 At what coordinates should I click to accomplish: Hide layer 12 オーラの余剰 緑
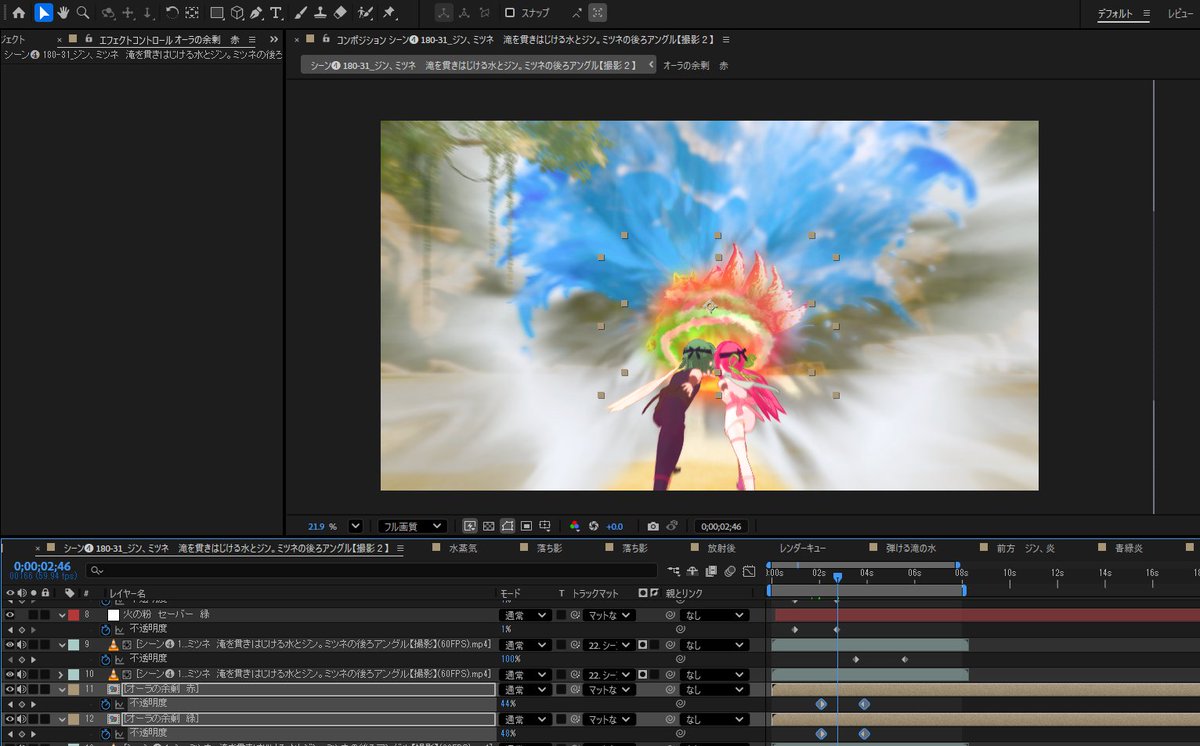10,719
